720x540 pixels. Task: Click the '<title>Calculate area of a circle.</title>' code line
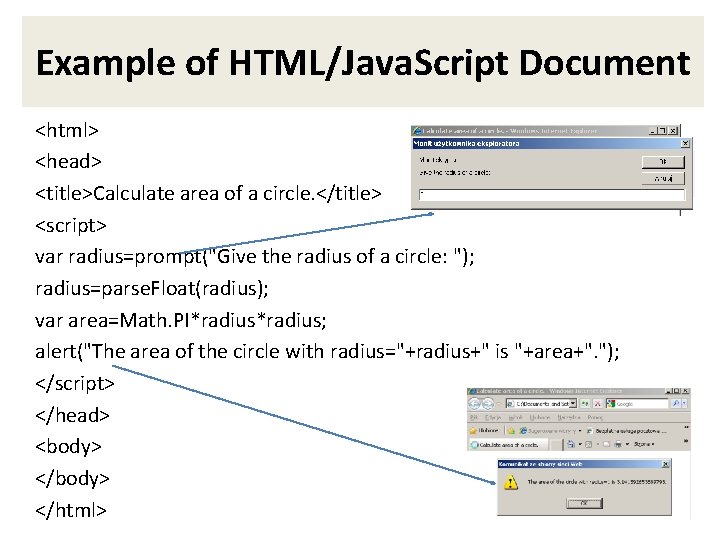[208, 193]
